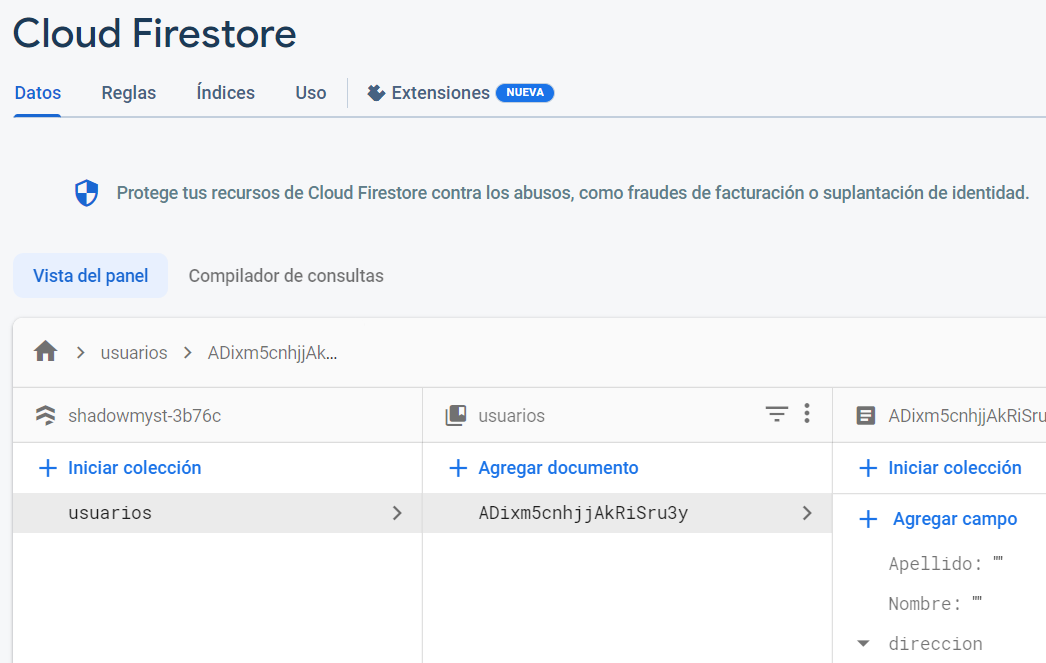The image size is (1046, 663).
Task: Click Agregar documento
Action: [x=558, y=468]
